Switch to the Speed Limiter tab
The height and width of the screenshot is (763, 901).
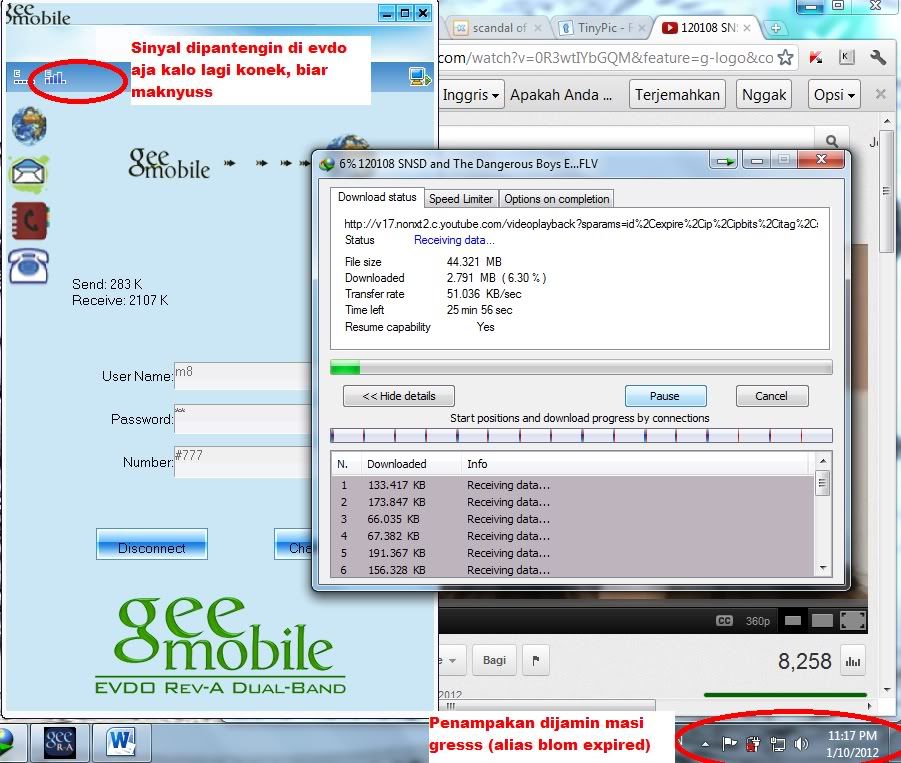coord(461,199)
